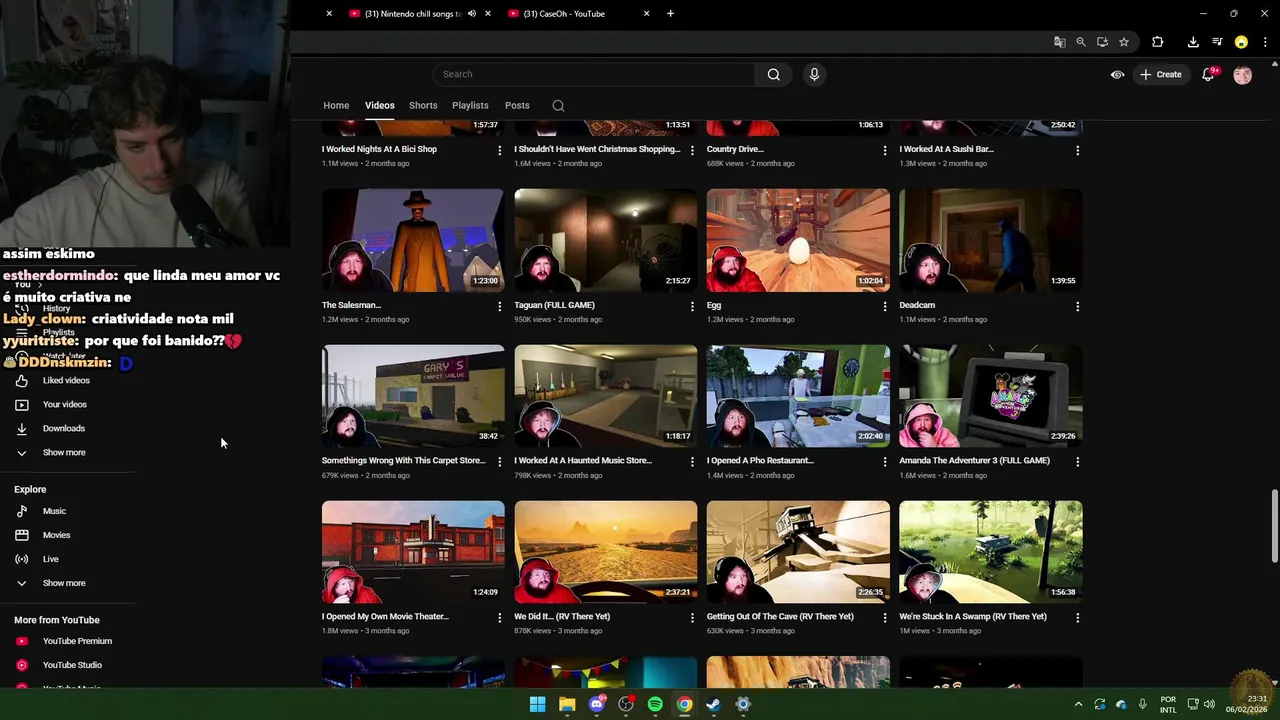Viewport: 1280px width, 720px height.
Task: Open options for I Worked At A Sushi Bar
Action: point(1077,150)
